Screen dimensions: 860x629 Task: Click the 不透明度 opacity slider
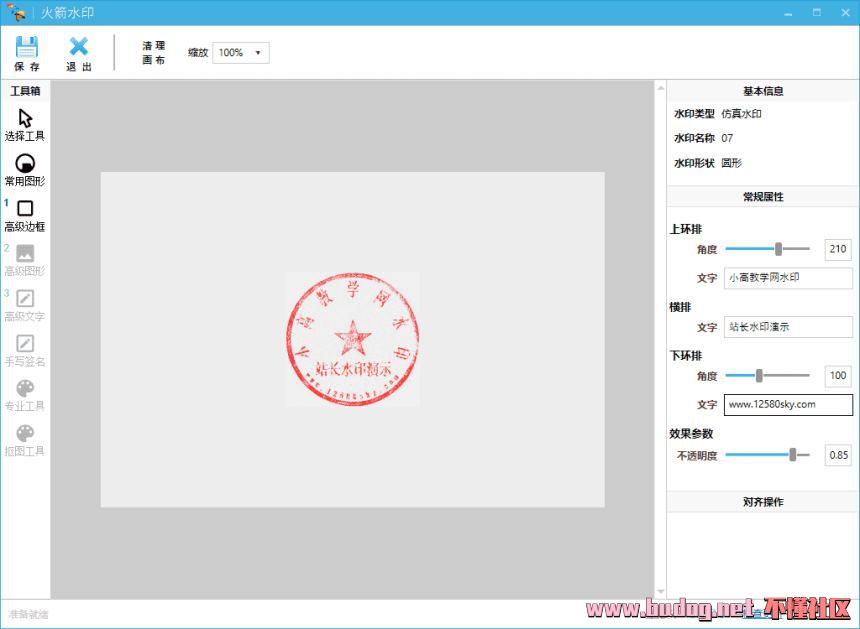pyautogui.click(x=792, y=455)
